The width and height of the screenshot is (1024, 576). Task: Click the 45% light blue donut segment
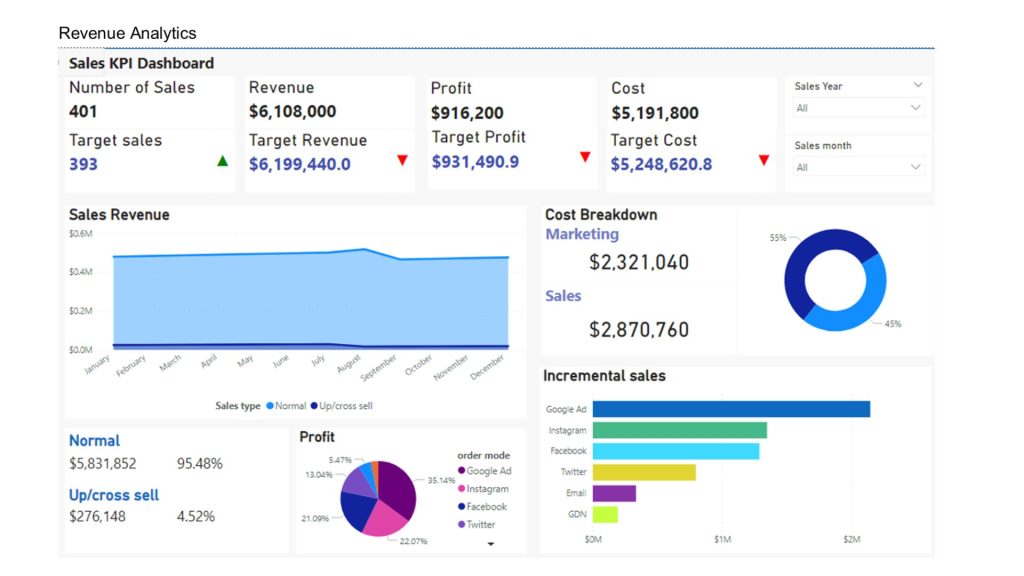click(x=857, y=300)
